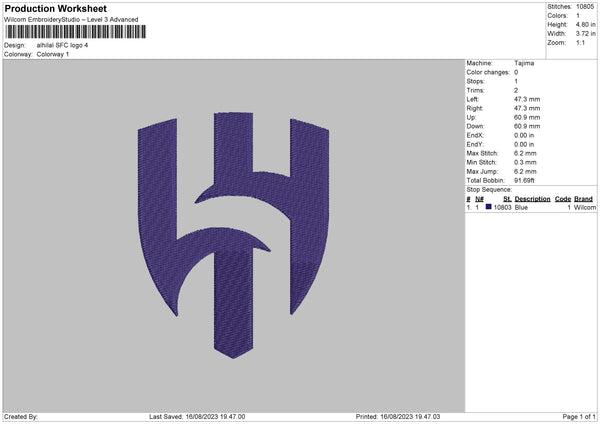This screenshot has width=600, height=424.
Task: Click the Zoom 1:1 value
Action: [580, 43]
